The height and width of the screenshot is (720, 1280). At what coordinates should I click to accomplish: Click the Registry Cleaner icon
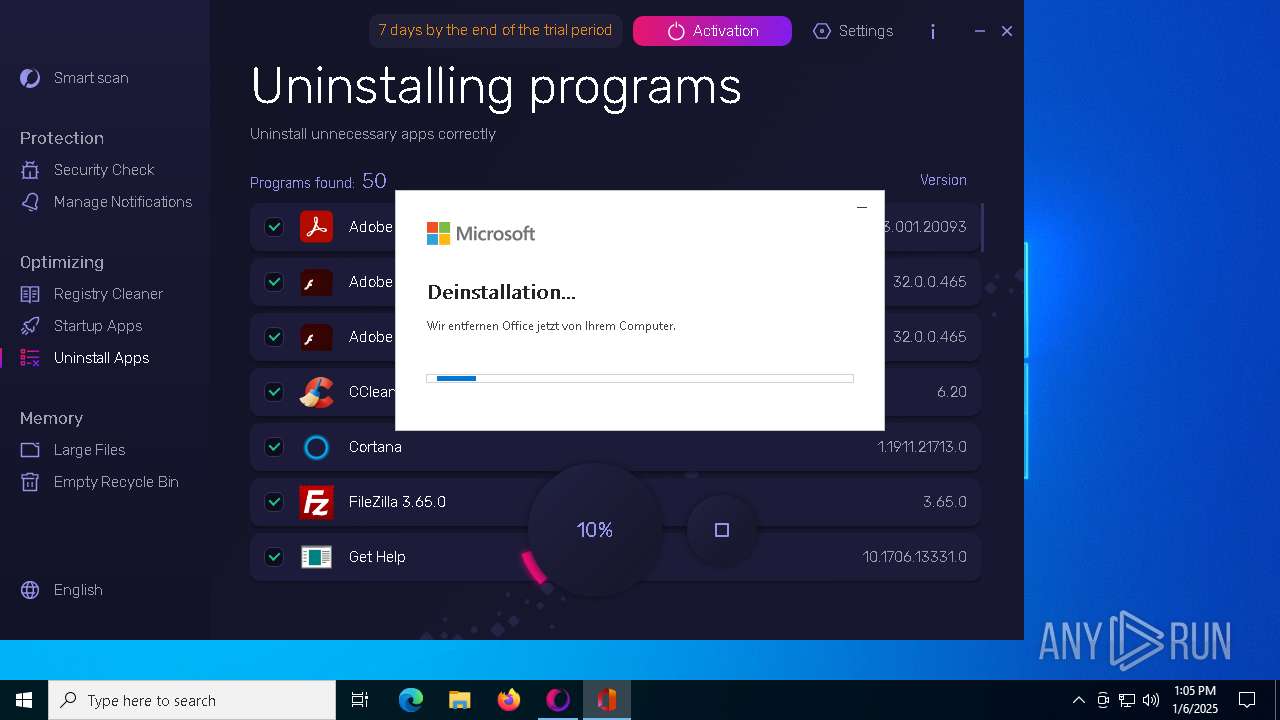point(30,294)
